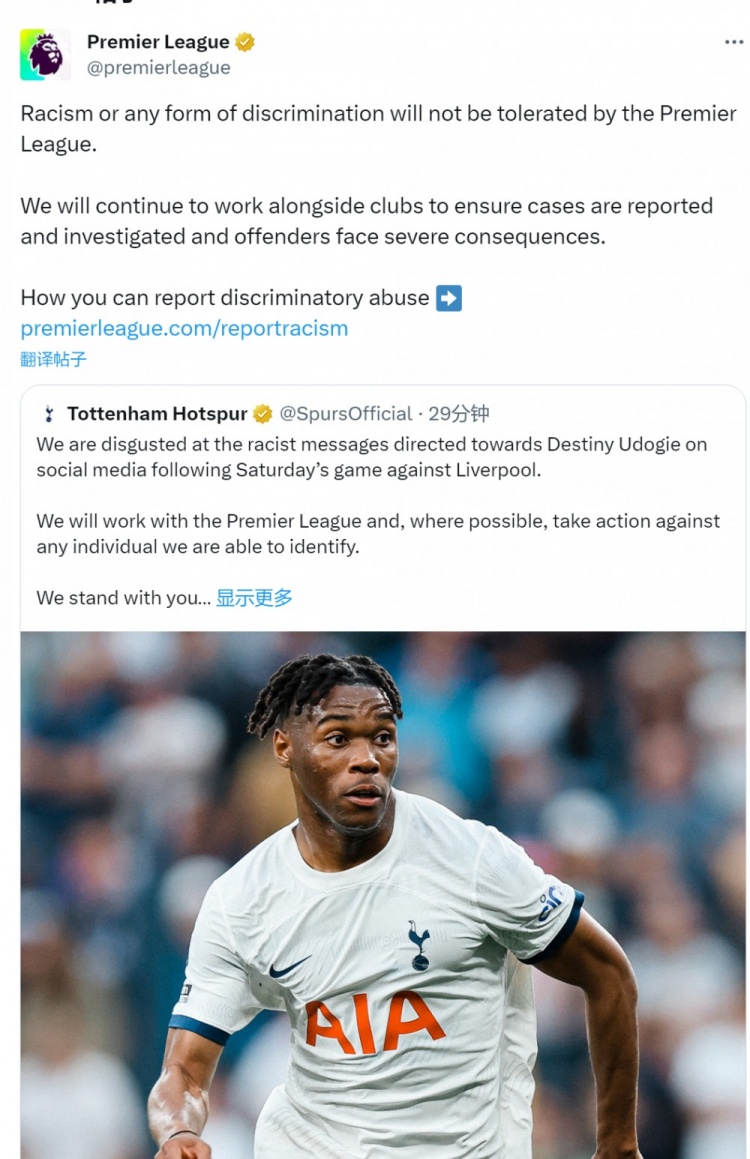The width and height of the screenshot is (750, 1159).
Task: Open the Destiny Udogie player photo
Action: tap(383, 894)
